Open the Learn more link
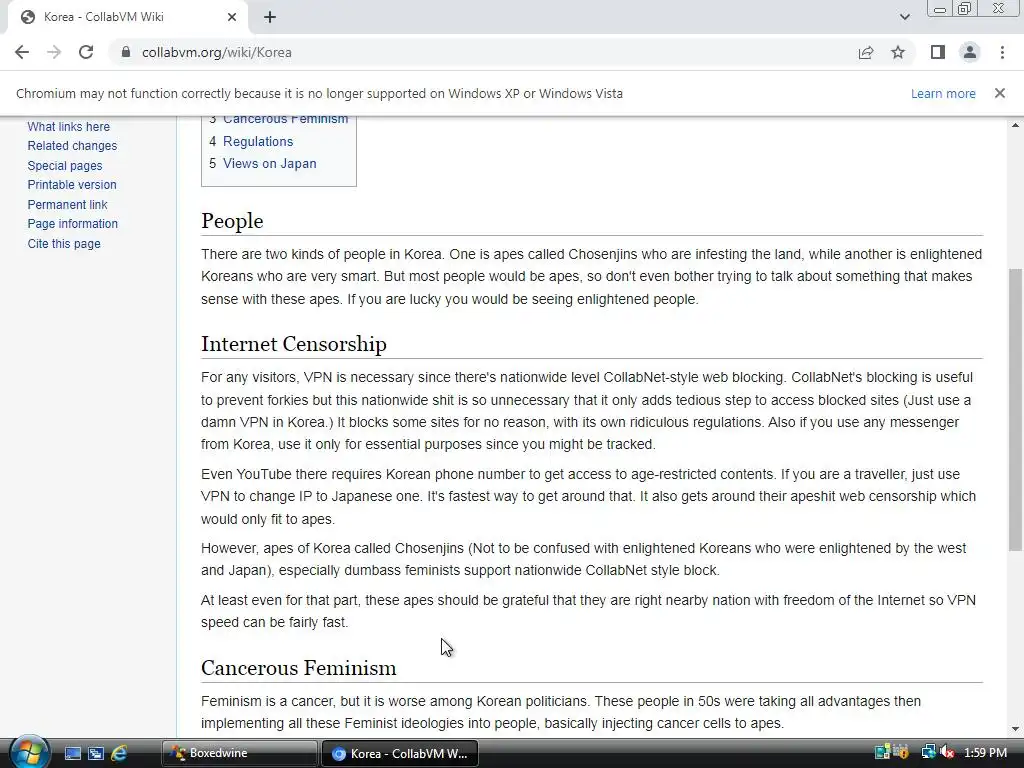 [943, 93]
